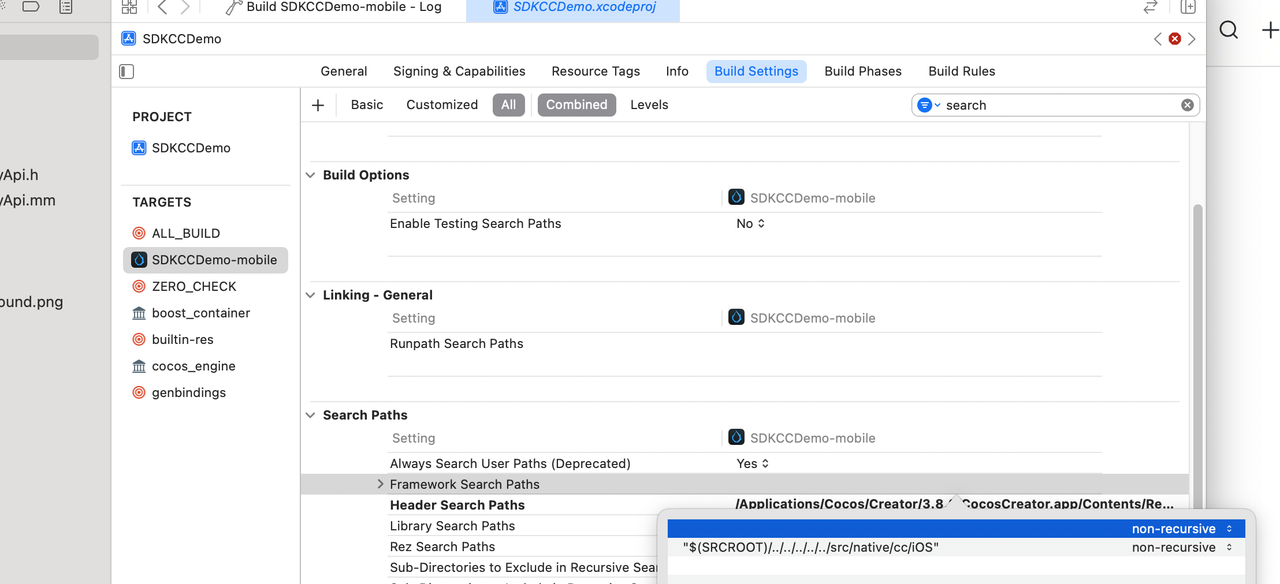Jump to next issue chevron
1280x584 pixels.
pos(1192,39)
